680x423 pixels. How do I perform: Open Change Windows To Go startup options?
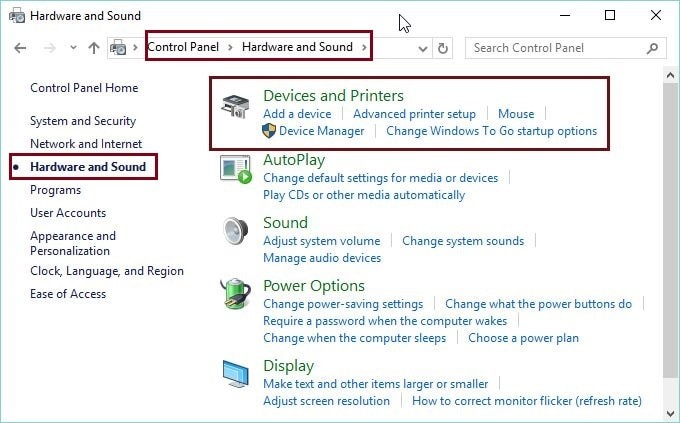(x=491, y=131)
